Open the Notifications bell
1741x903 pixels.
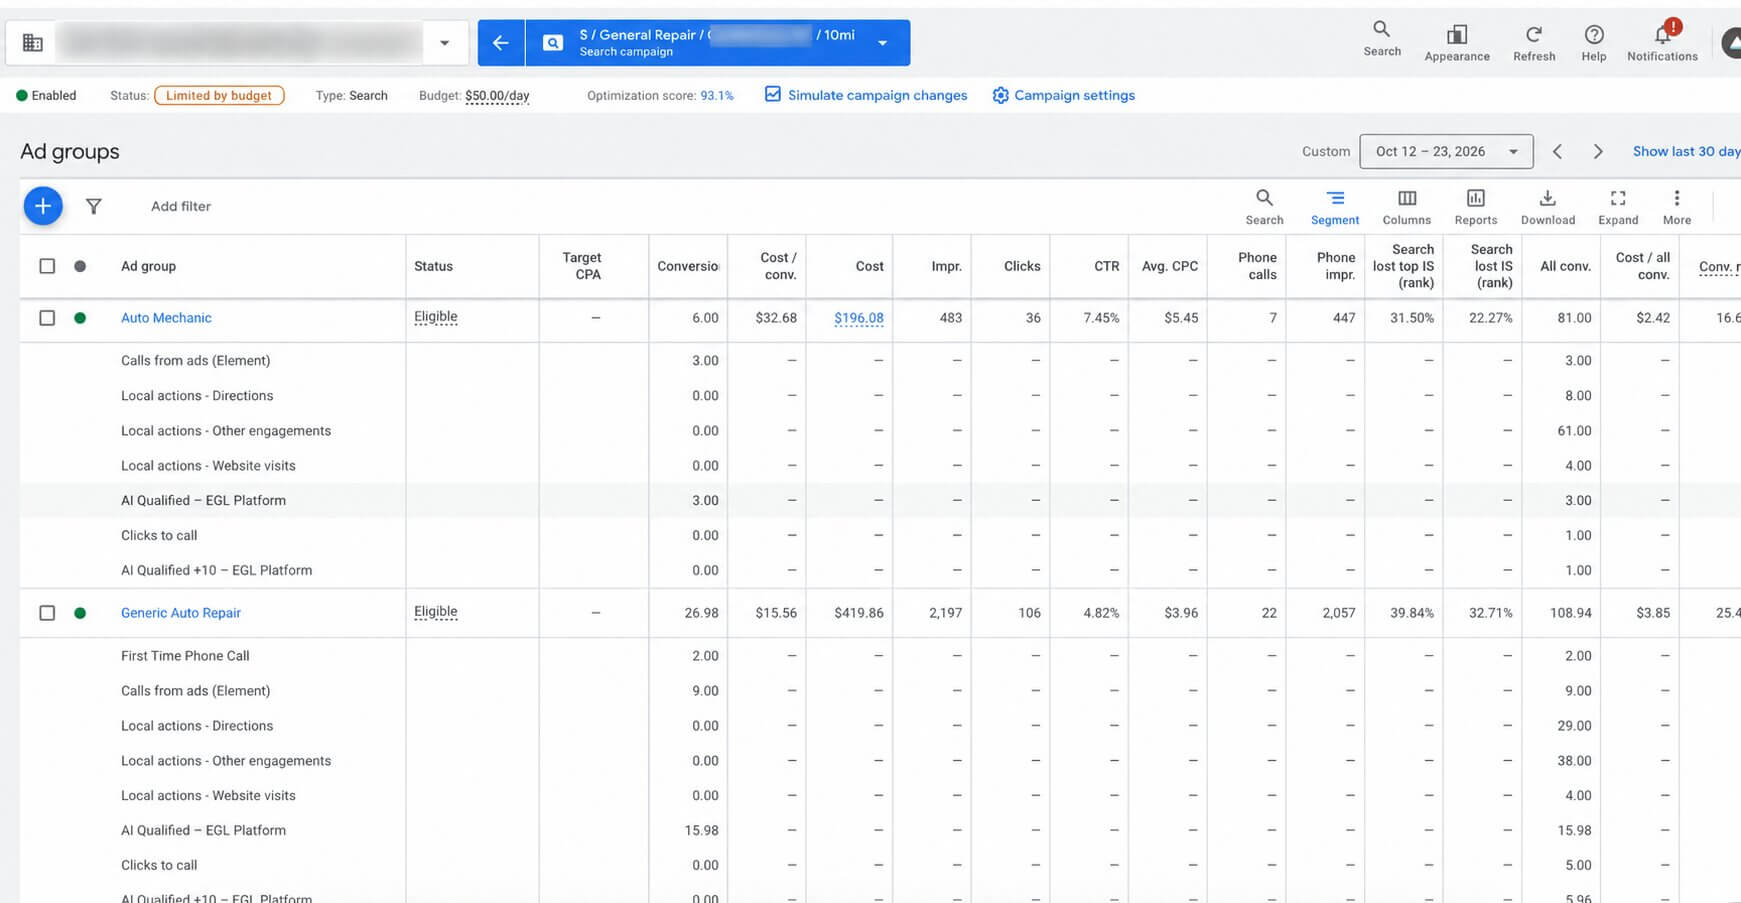(x=1662, y=34)
